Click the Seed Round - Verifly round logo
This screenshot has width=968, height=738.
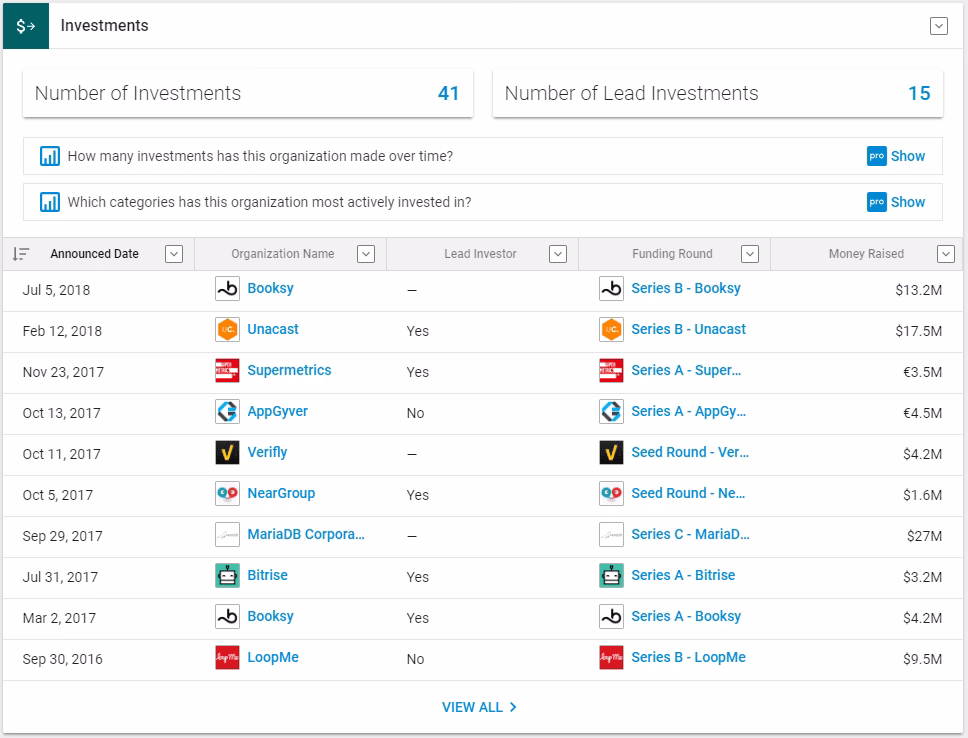(x=611, y=453)
